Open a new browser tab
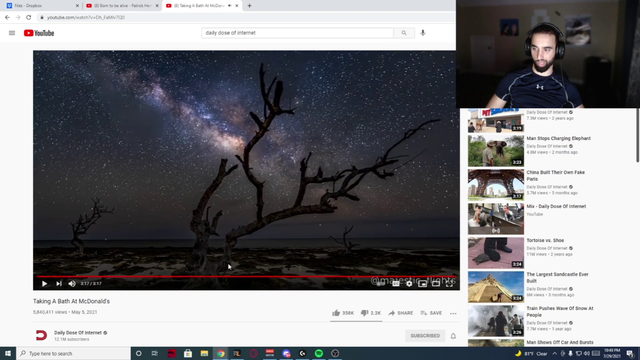This screenshot has width=640, height=360. pos(249,6)
